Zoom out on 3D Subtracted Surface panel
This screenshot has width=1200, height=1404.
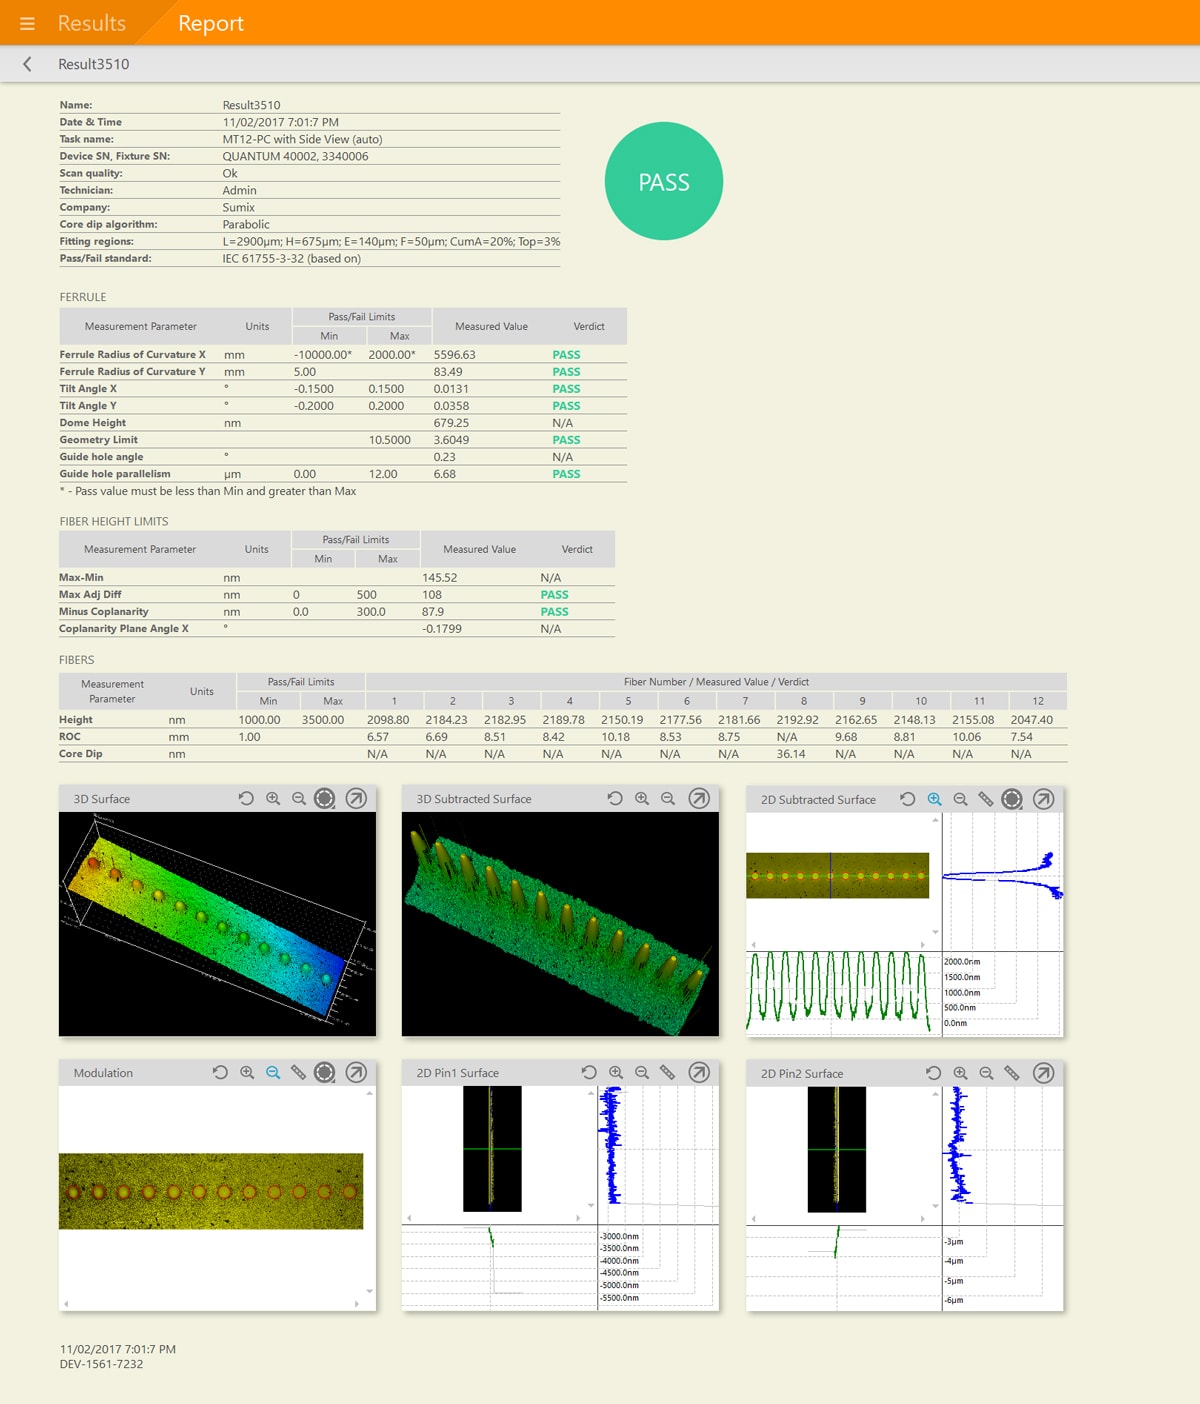[668, 798]
